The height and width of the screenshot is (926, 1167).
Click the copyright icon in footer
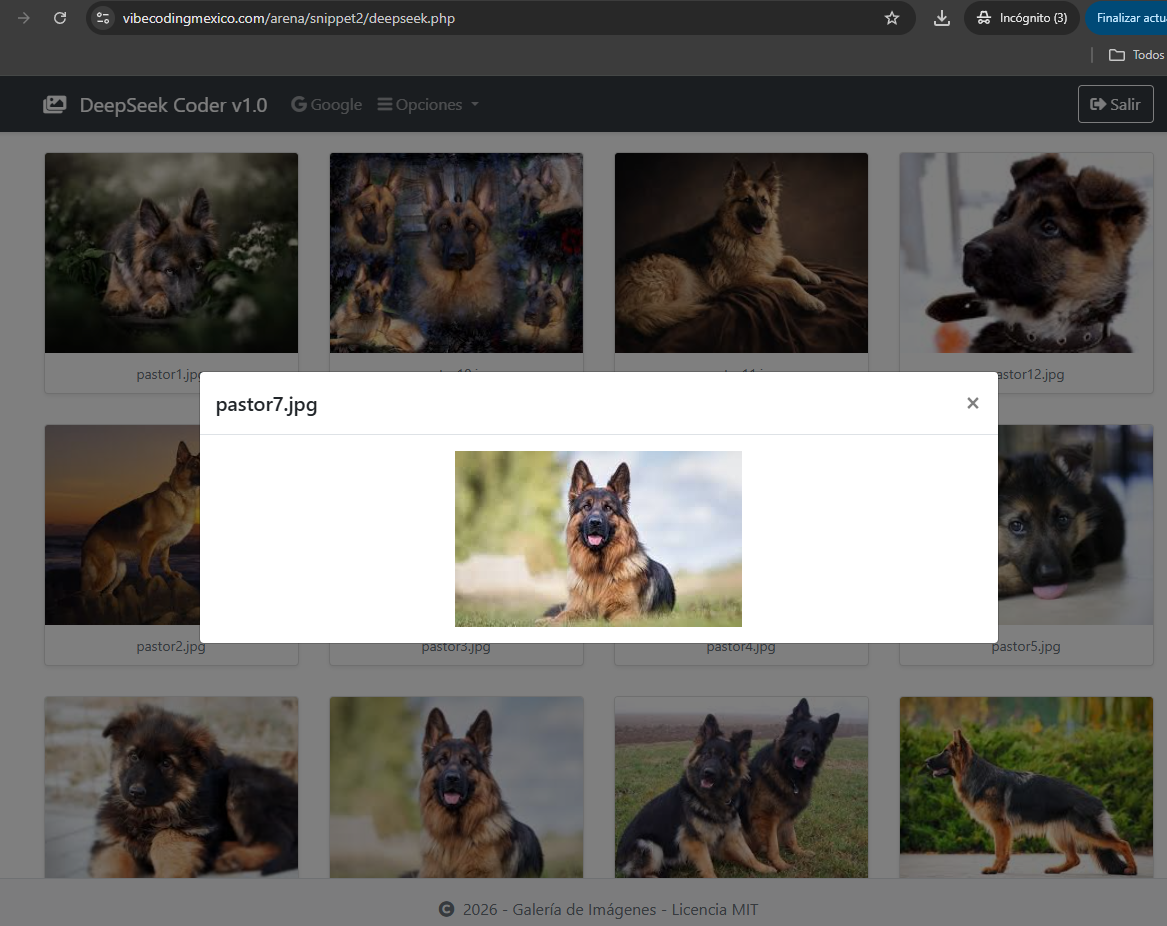pos(446,909)
